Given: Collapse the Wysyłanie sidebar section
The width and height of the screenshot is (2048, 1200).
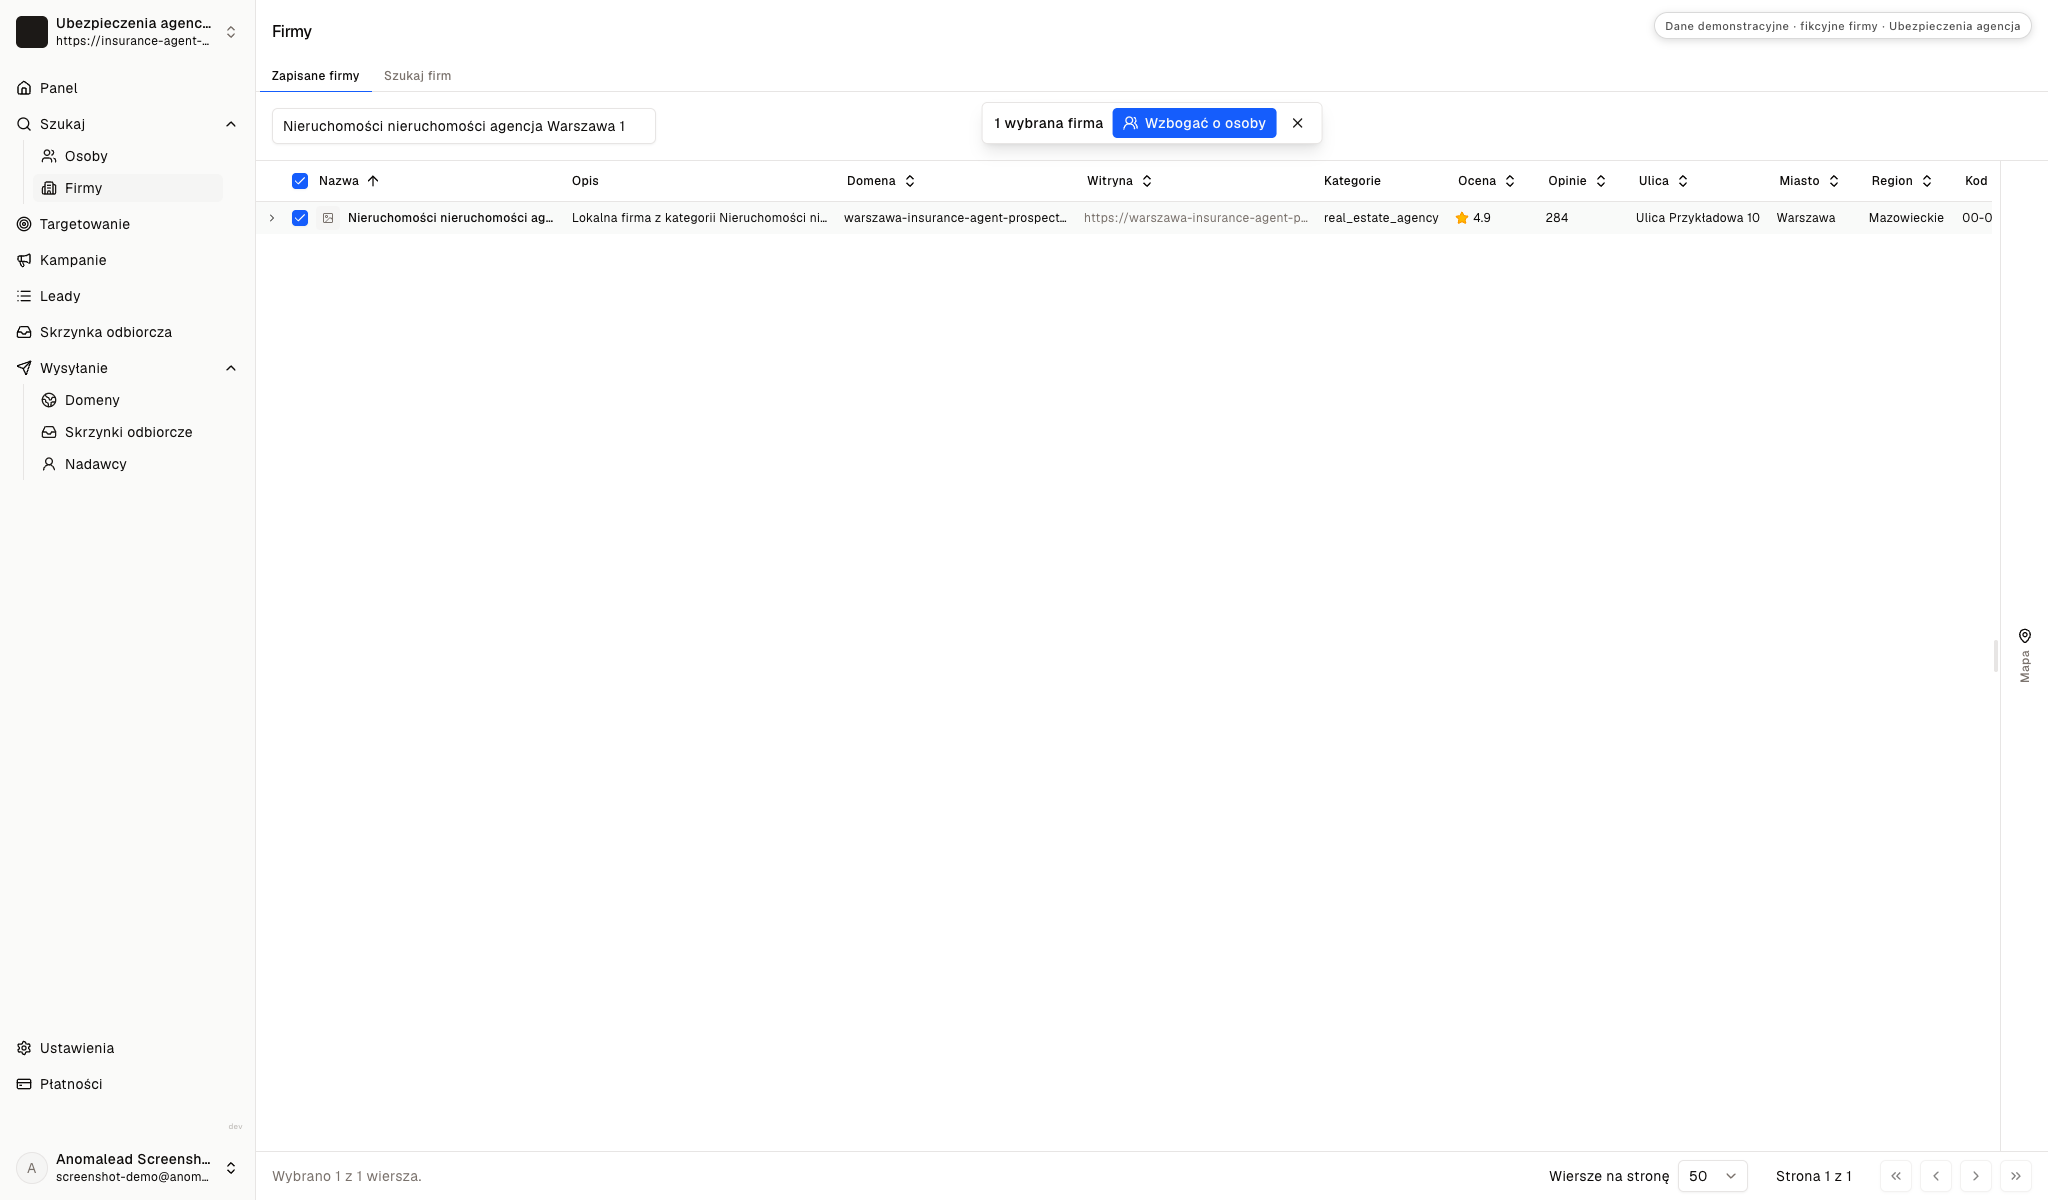Looking at the screenshot, I should (x=231, y=368).
